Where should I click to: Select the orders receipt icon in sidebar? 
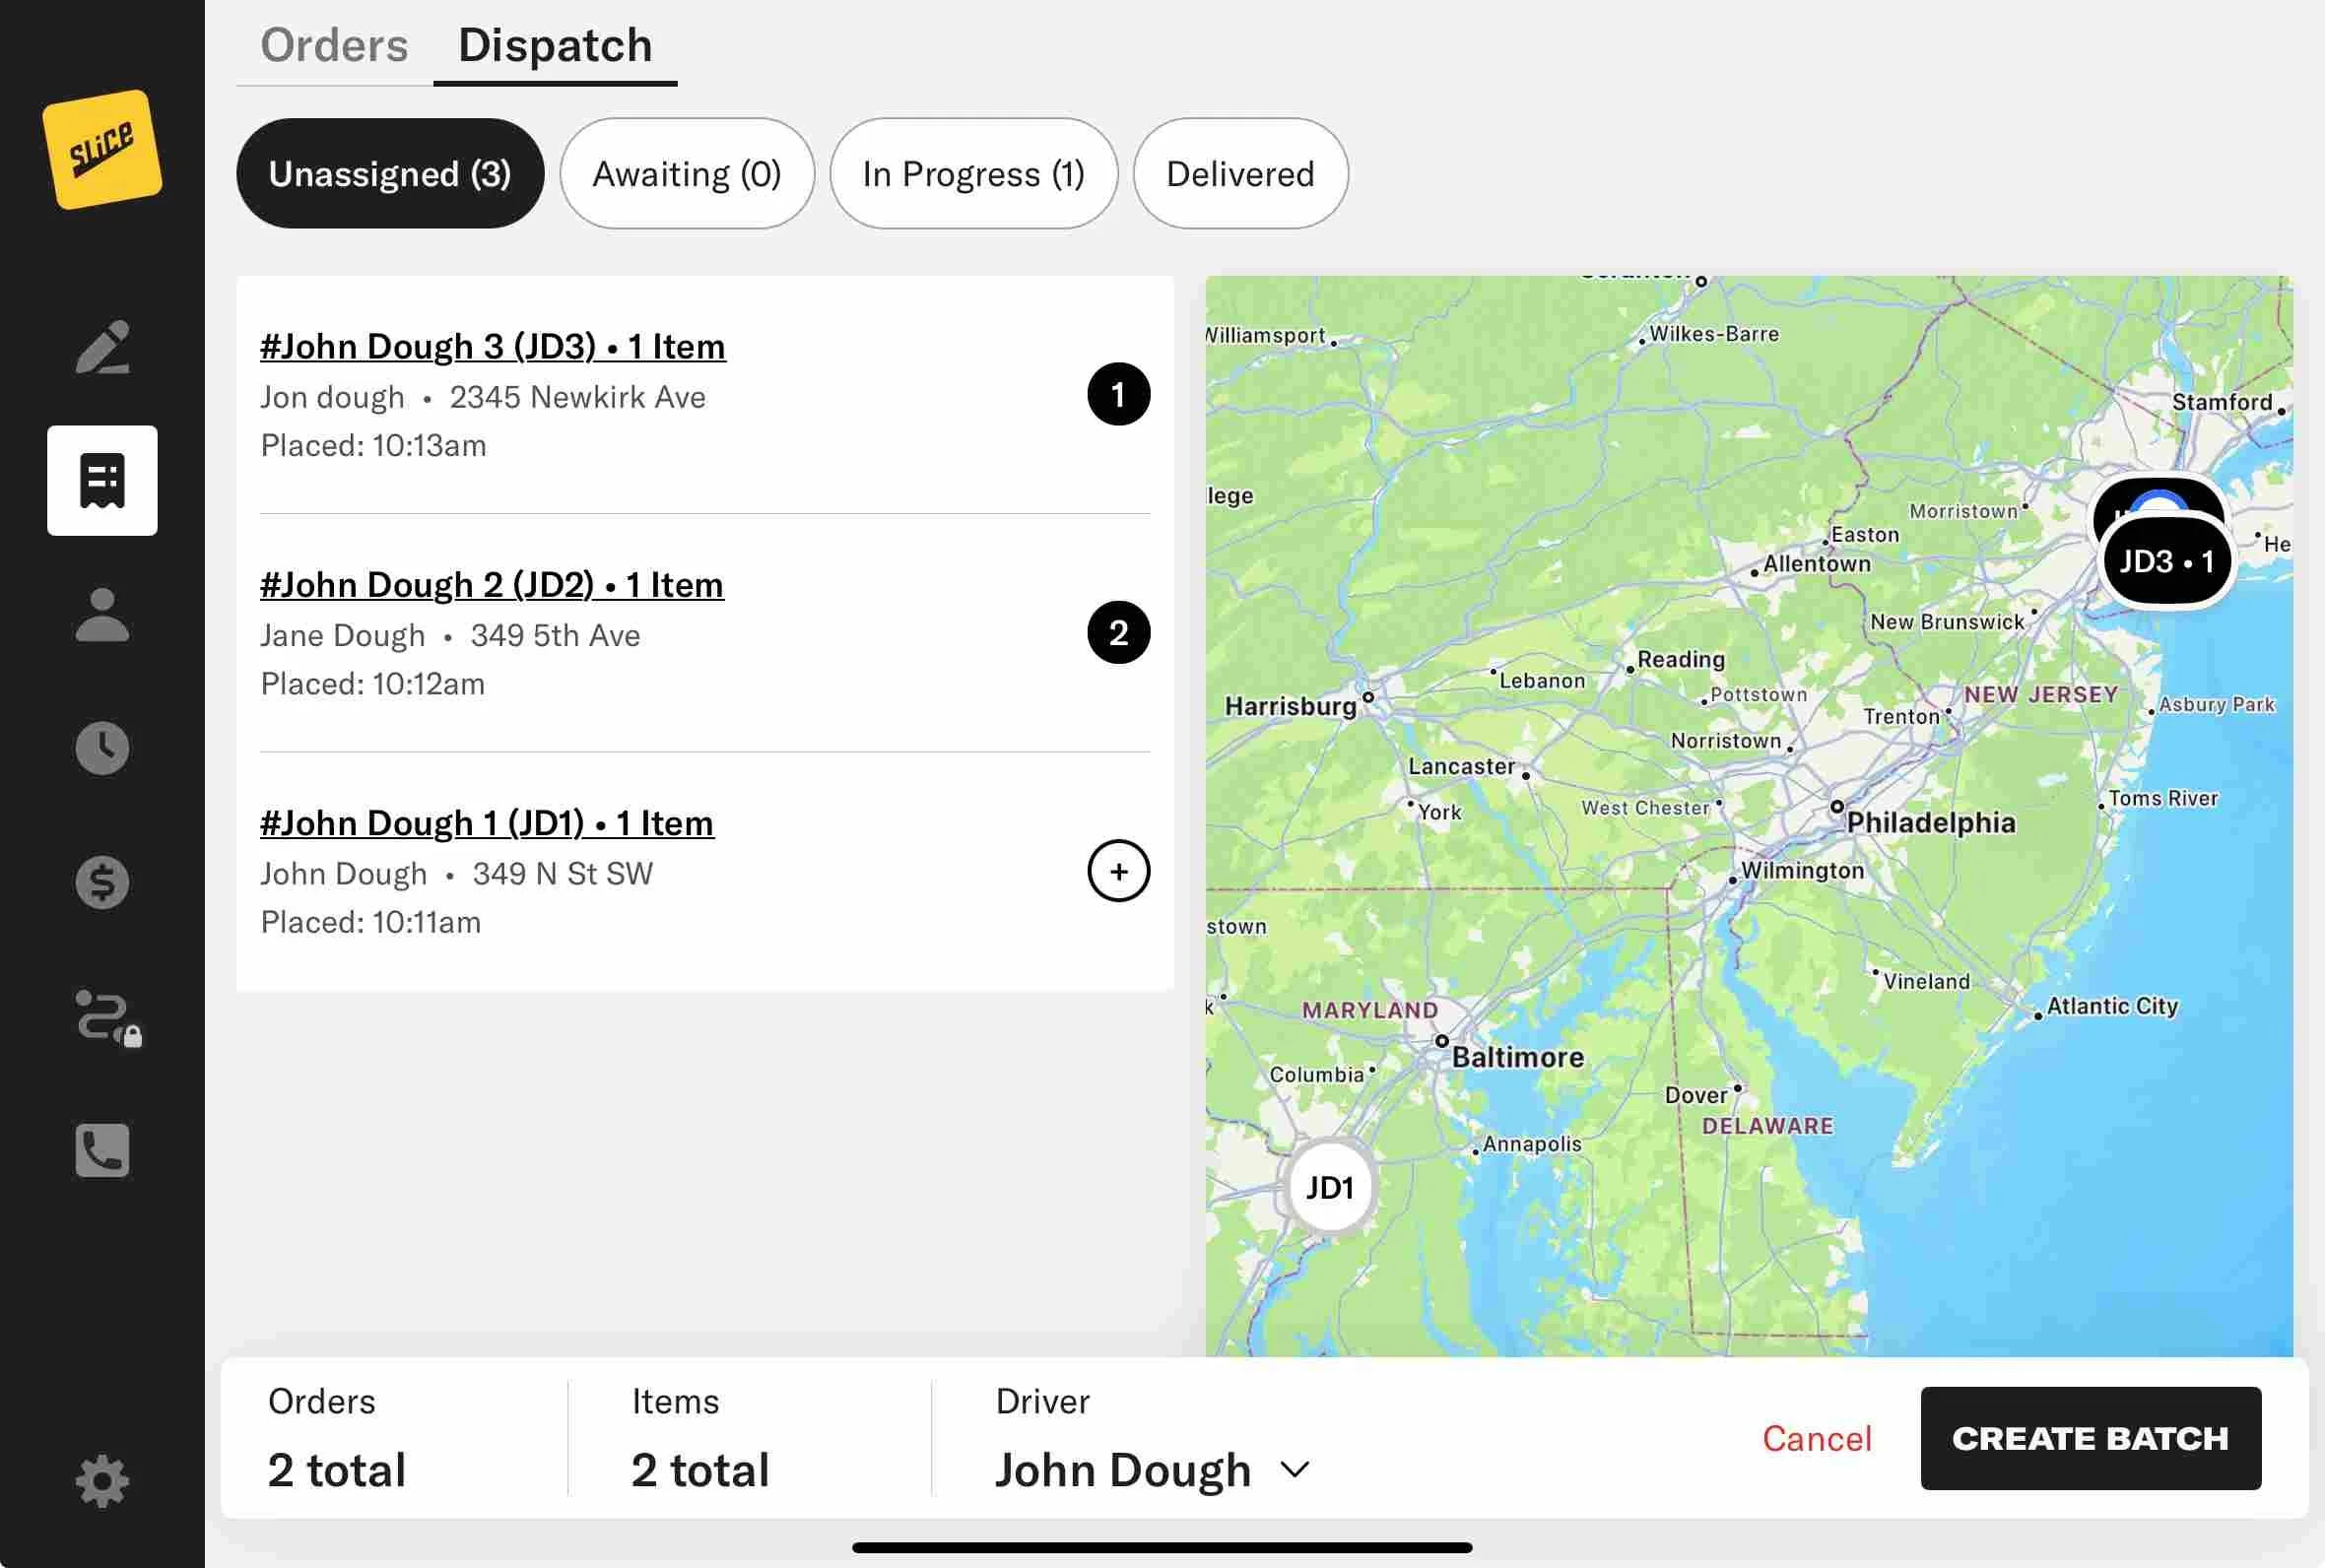[102, 481]
